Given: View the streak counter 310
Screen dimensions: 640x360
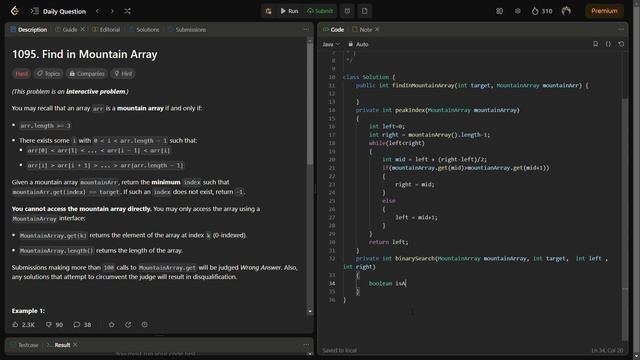Looking at the screenshot, I should click(542, 11).
